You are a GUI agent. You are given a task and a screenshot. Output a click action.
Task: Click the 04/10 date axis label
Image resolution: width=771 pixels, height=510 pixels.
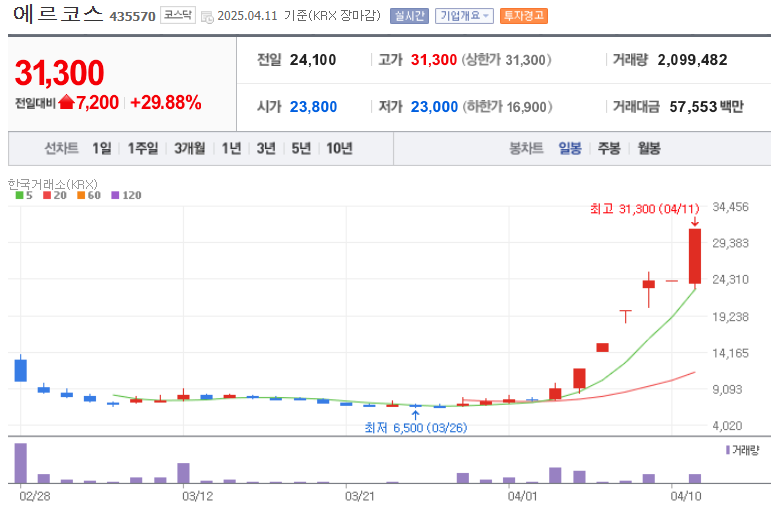click(x=686, y=496)
